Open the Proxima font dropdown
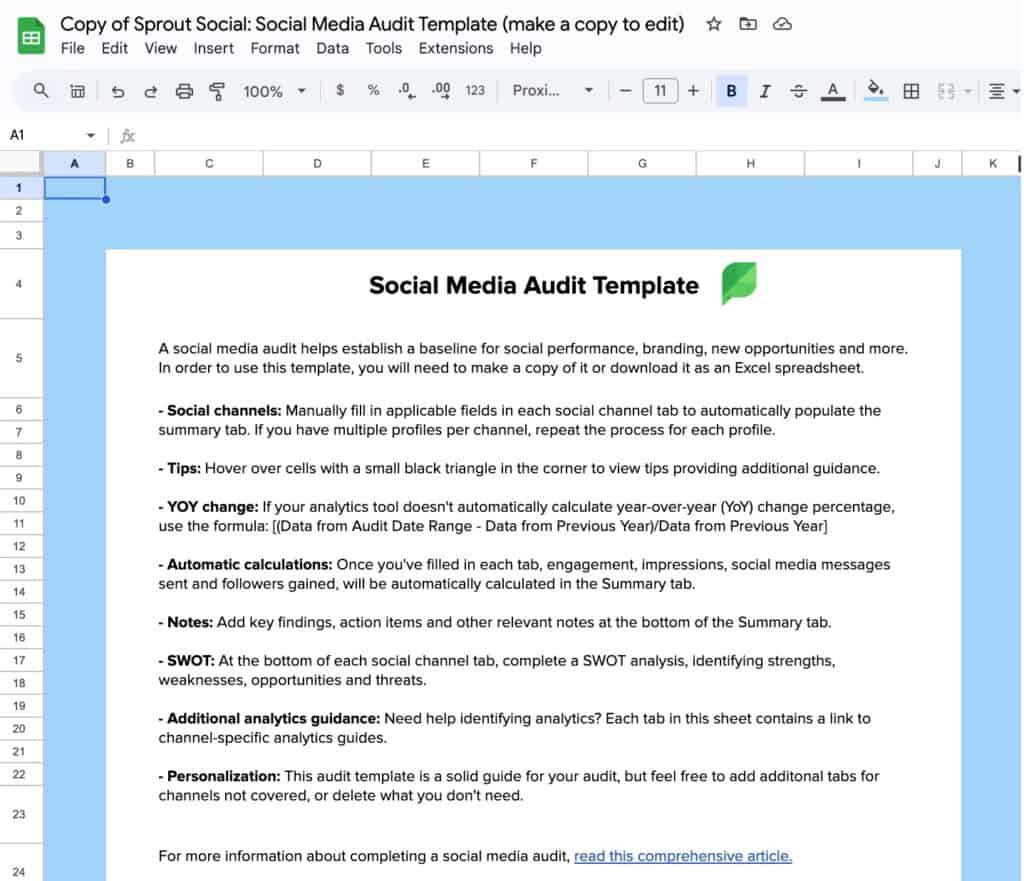The width and height of the screenshot is (1024, 881). point(553,91)
